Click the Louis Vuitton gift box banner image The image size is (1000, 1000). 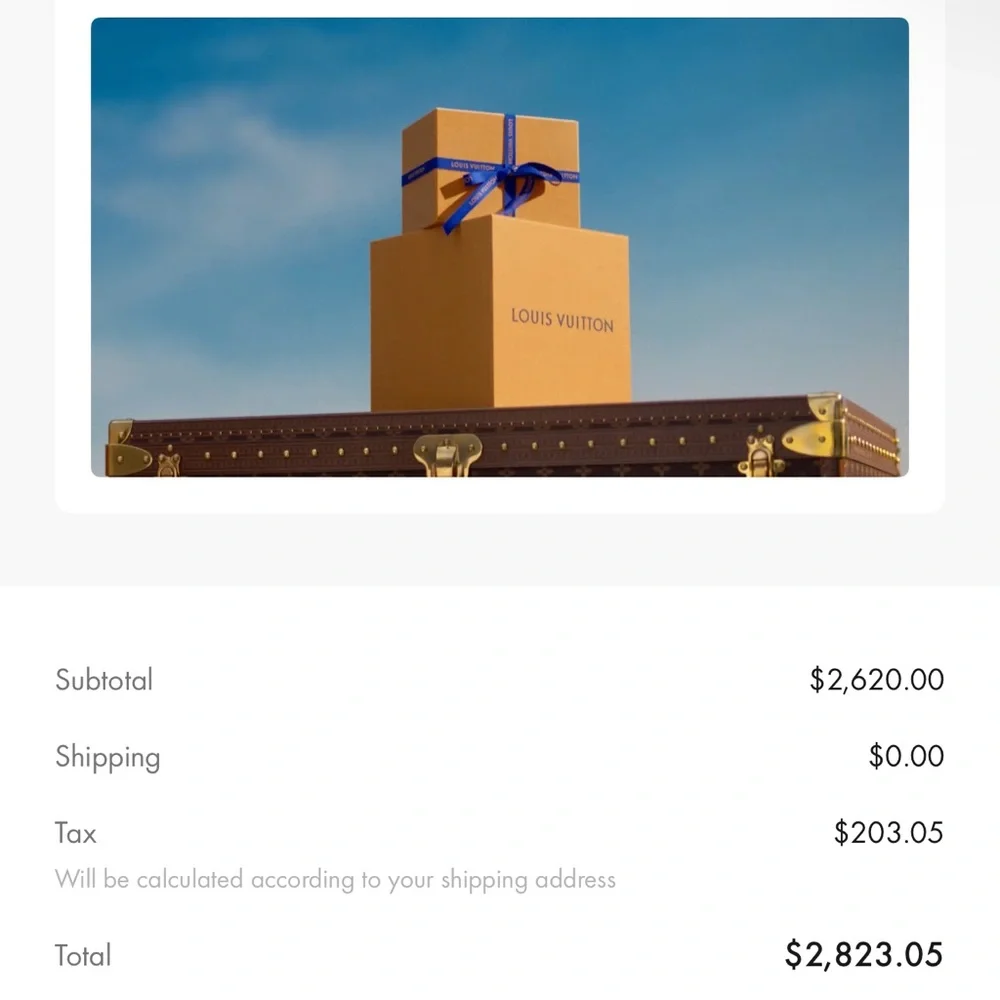tap(500, 246)
